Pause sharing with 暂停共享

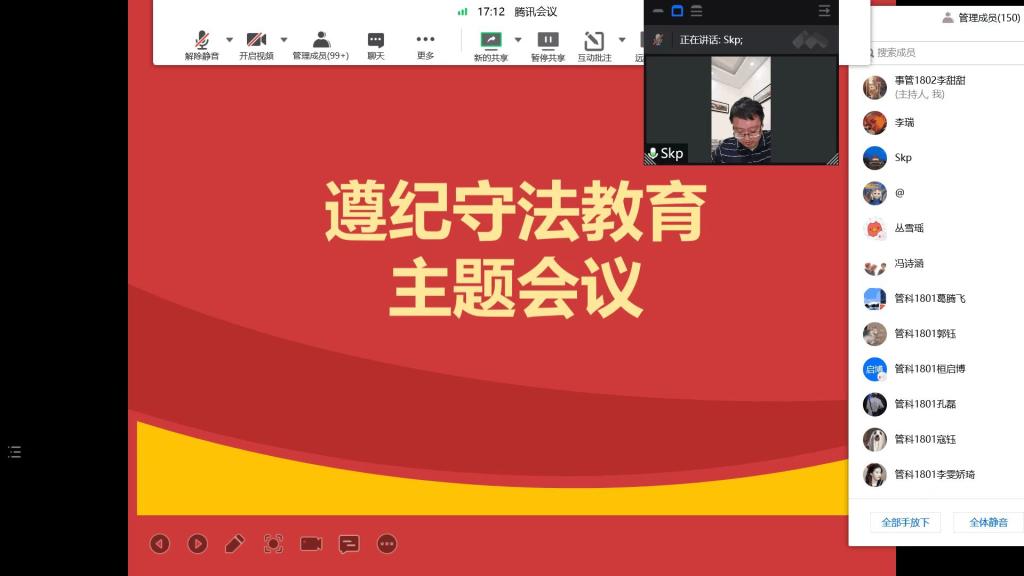[547, 45]
